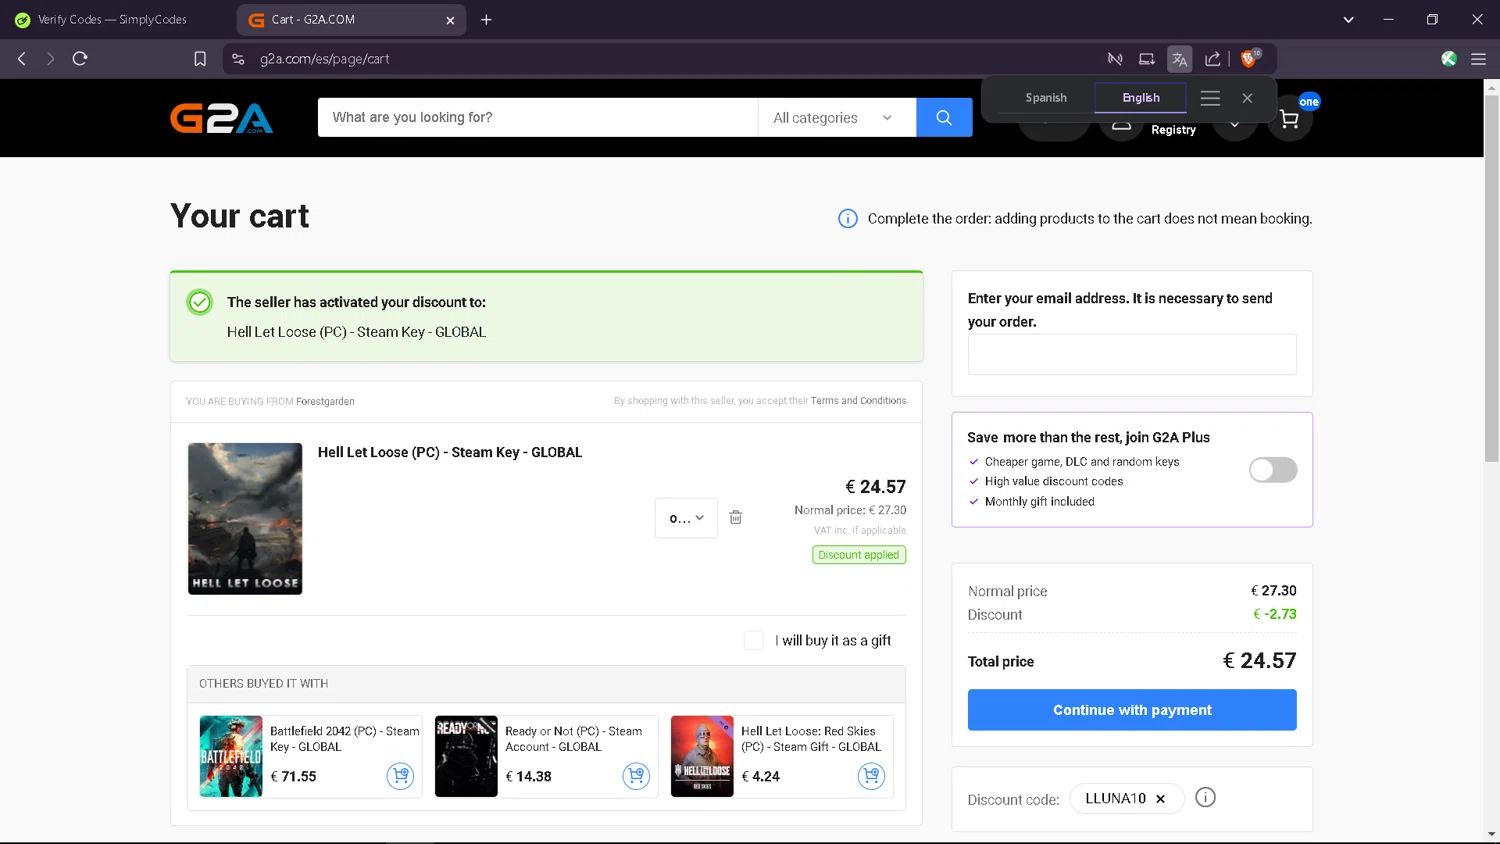Add Battlefield 2042 to cart

pyautogui.click(x=400, y=776)
